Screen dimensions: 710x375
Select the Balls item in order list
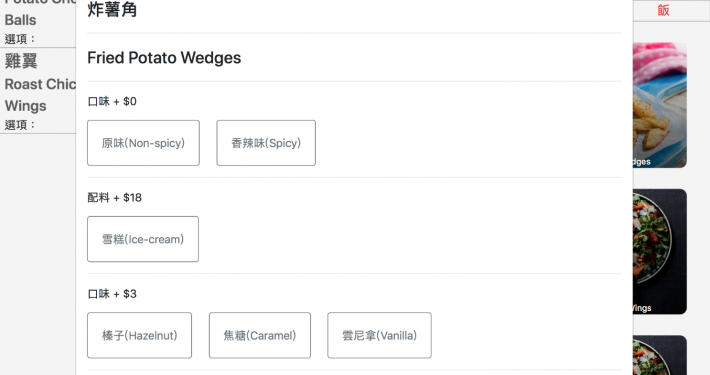pos(20,20)
